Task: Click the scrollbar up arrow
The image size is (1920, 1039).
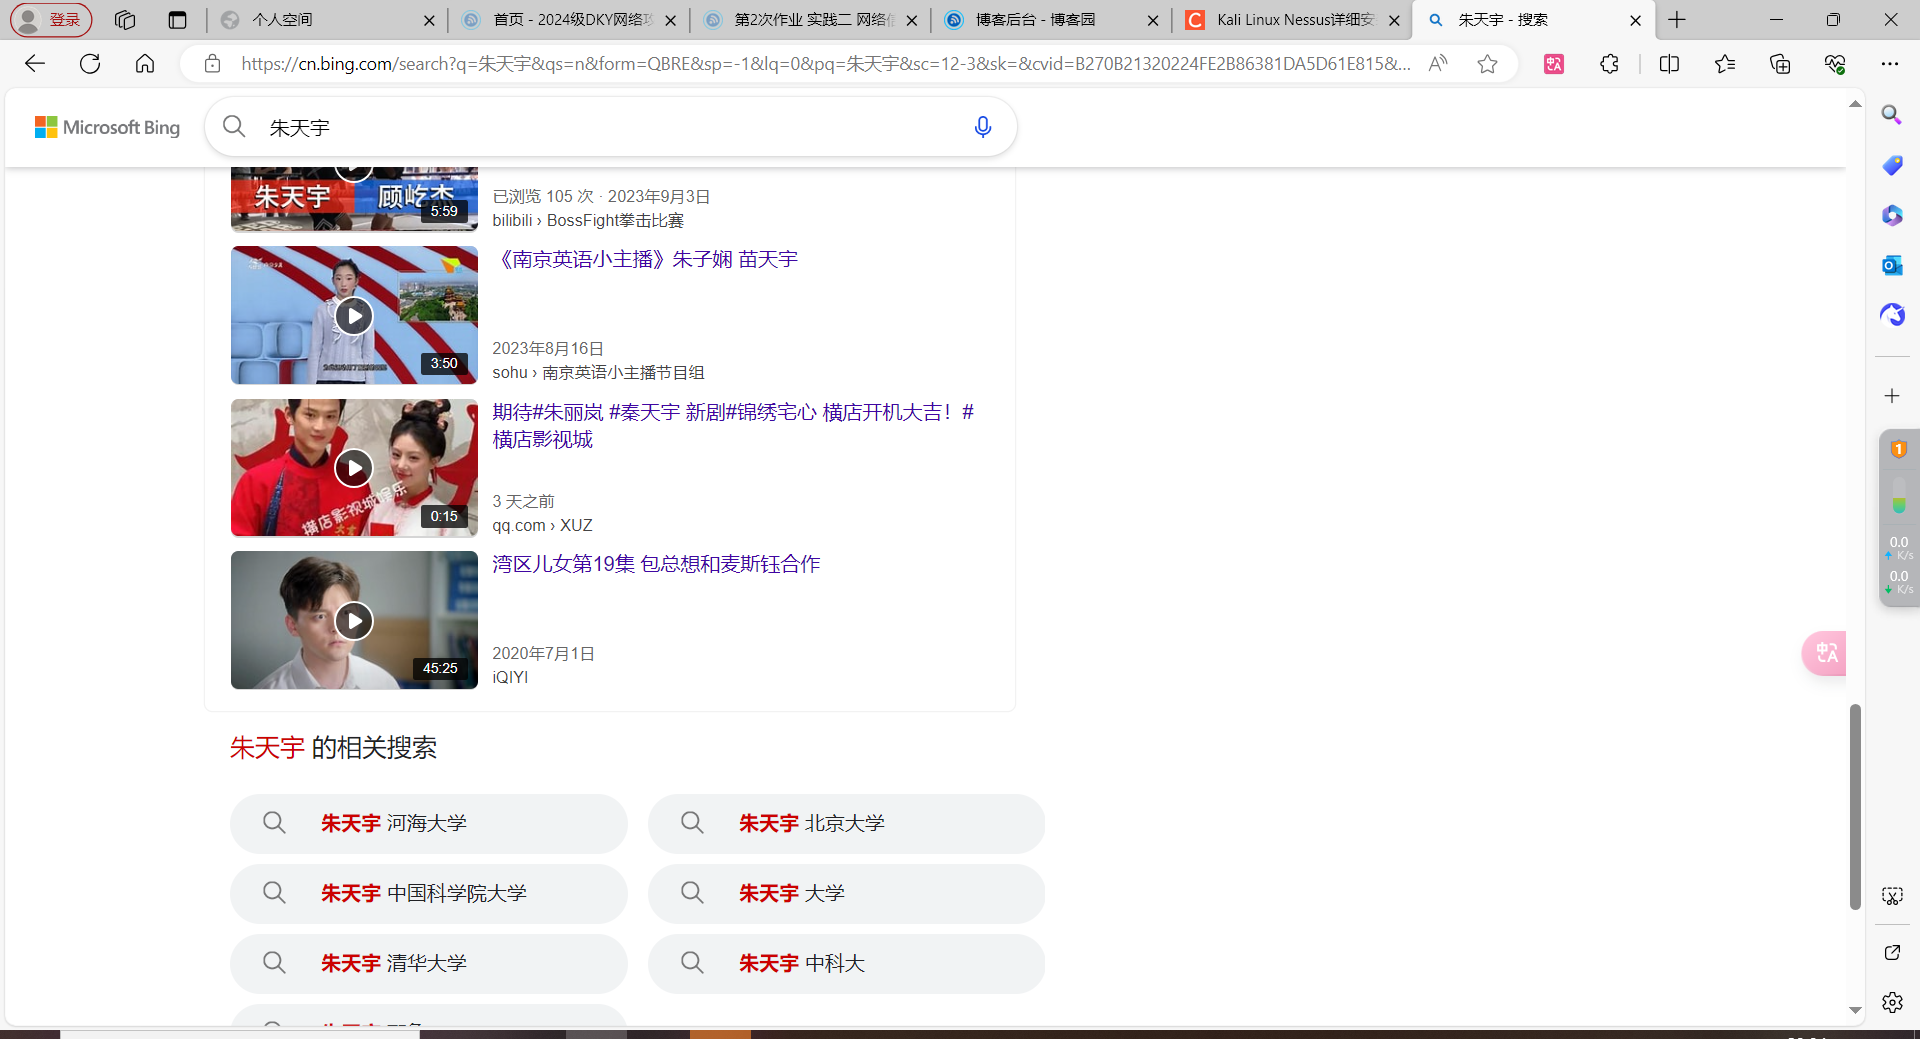Action: click(1855, 104)
